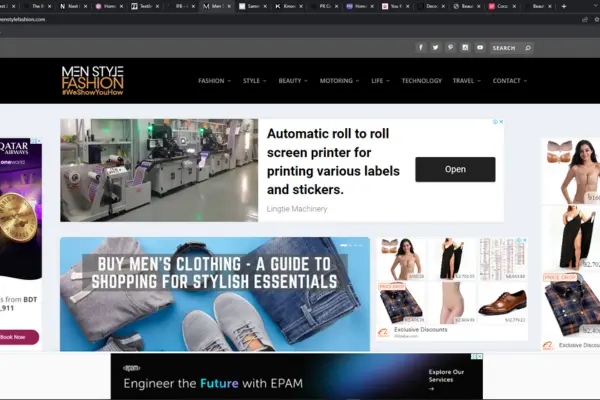
Task: Click the ad info icon on printer ad
Action: pyautogui.click(x=495, y=122)
